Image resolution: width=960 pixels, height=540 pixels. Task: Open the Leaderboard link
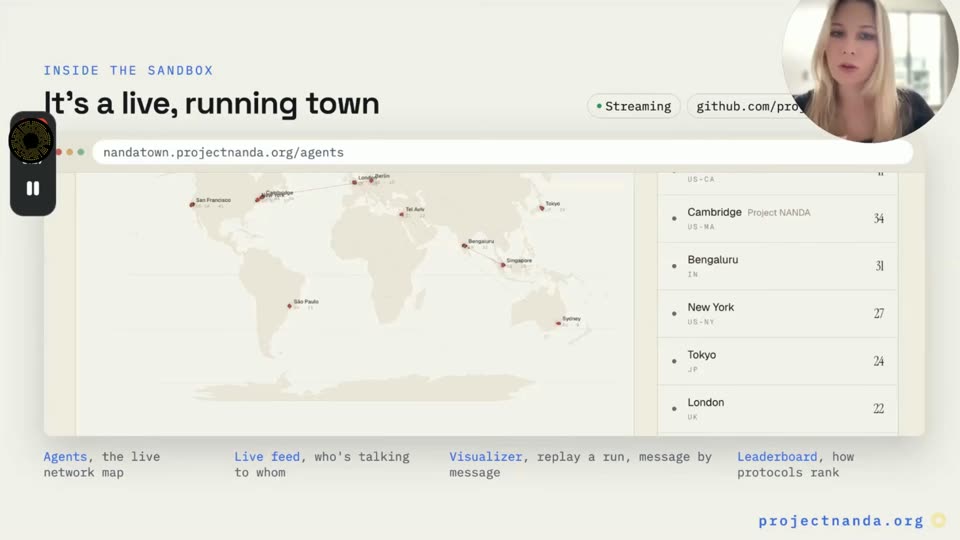(777, 456)
